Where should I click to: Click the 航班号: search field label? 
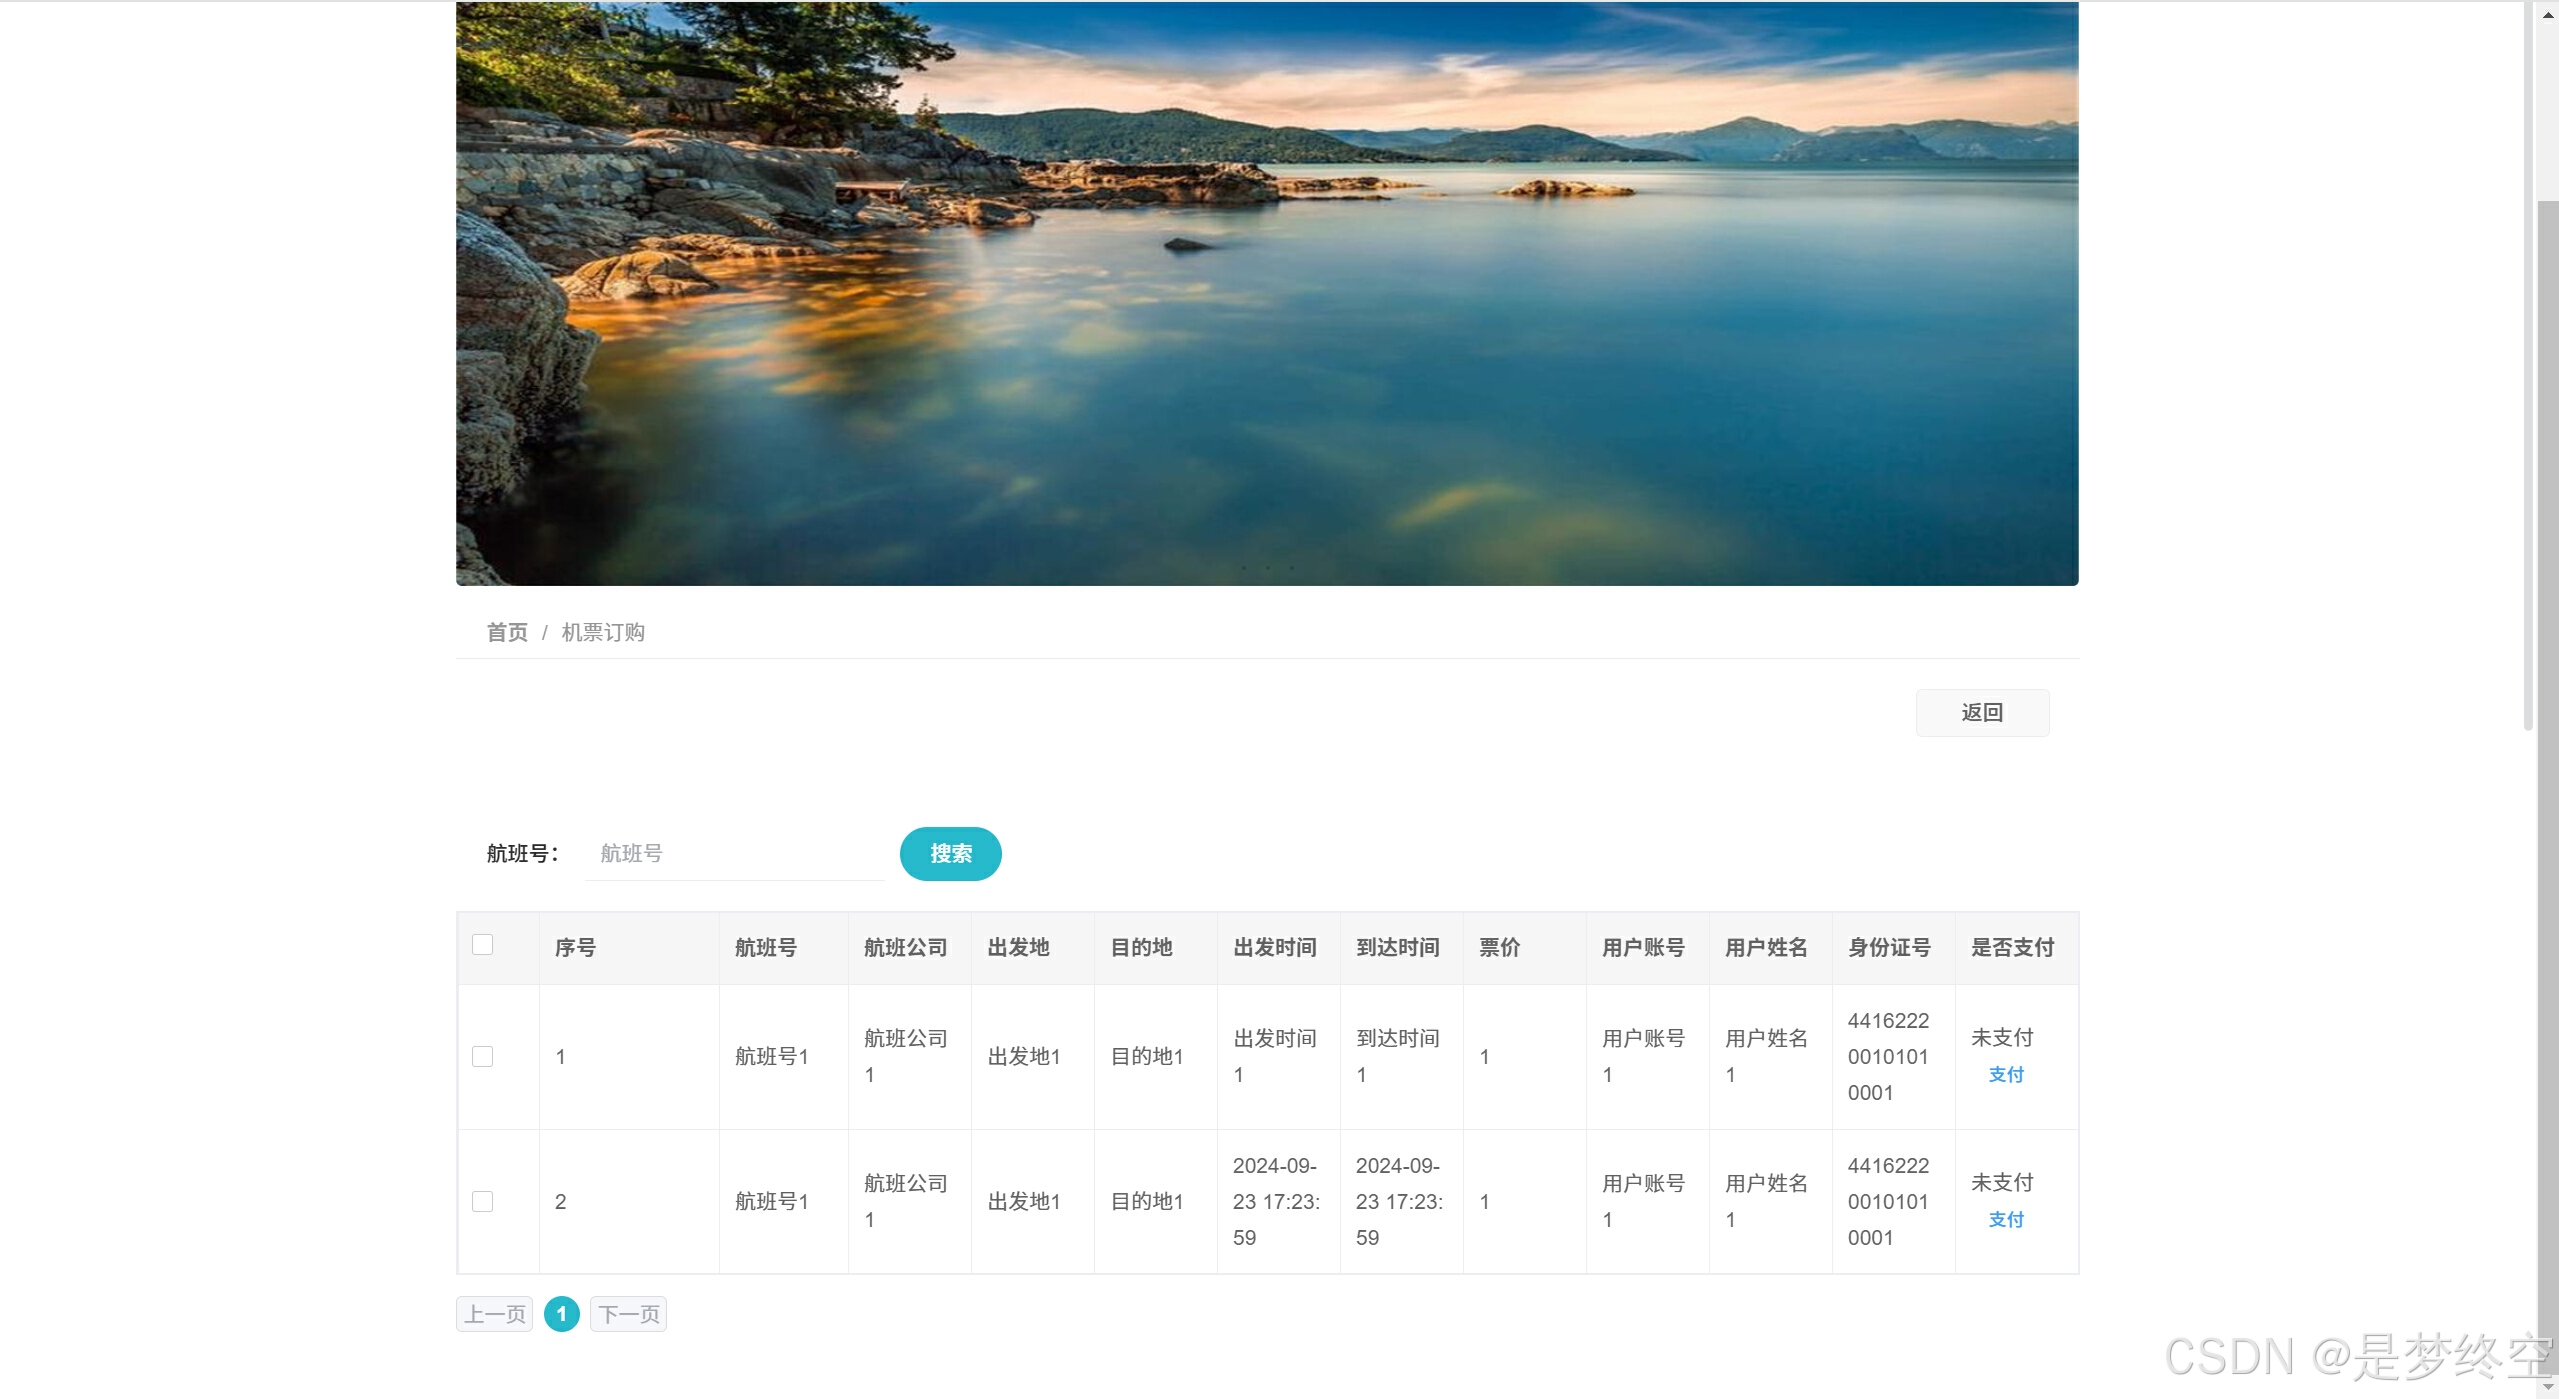pos(522,854)
